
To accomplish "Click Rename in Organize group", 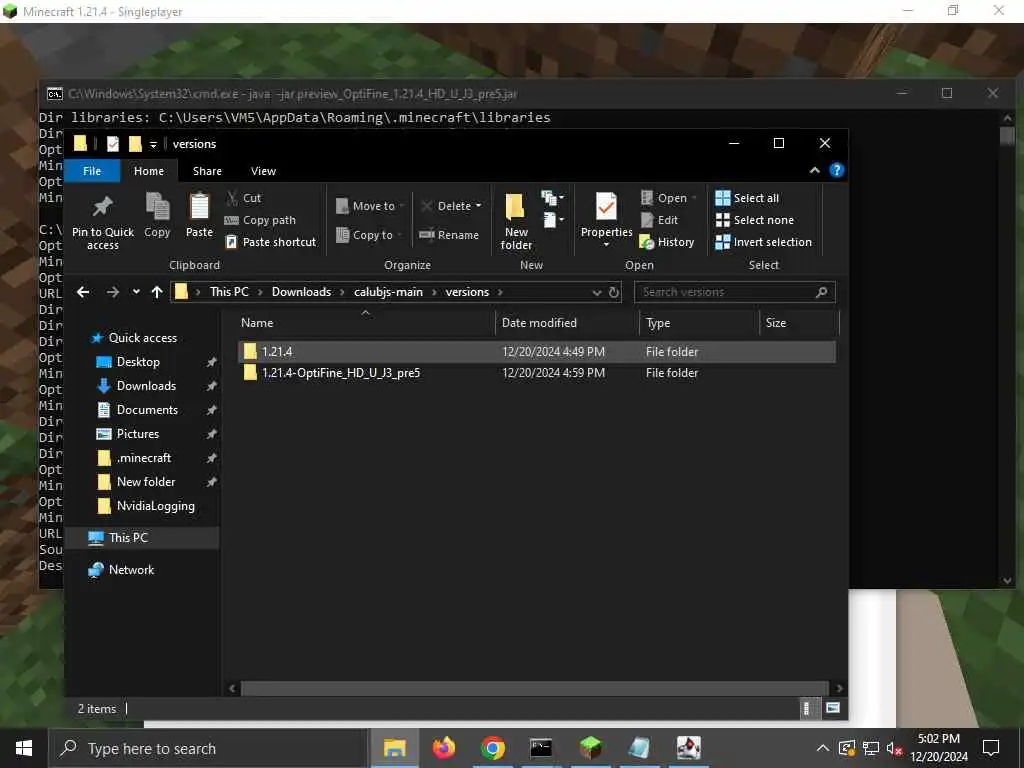I will click(x=449, y=235).
